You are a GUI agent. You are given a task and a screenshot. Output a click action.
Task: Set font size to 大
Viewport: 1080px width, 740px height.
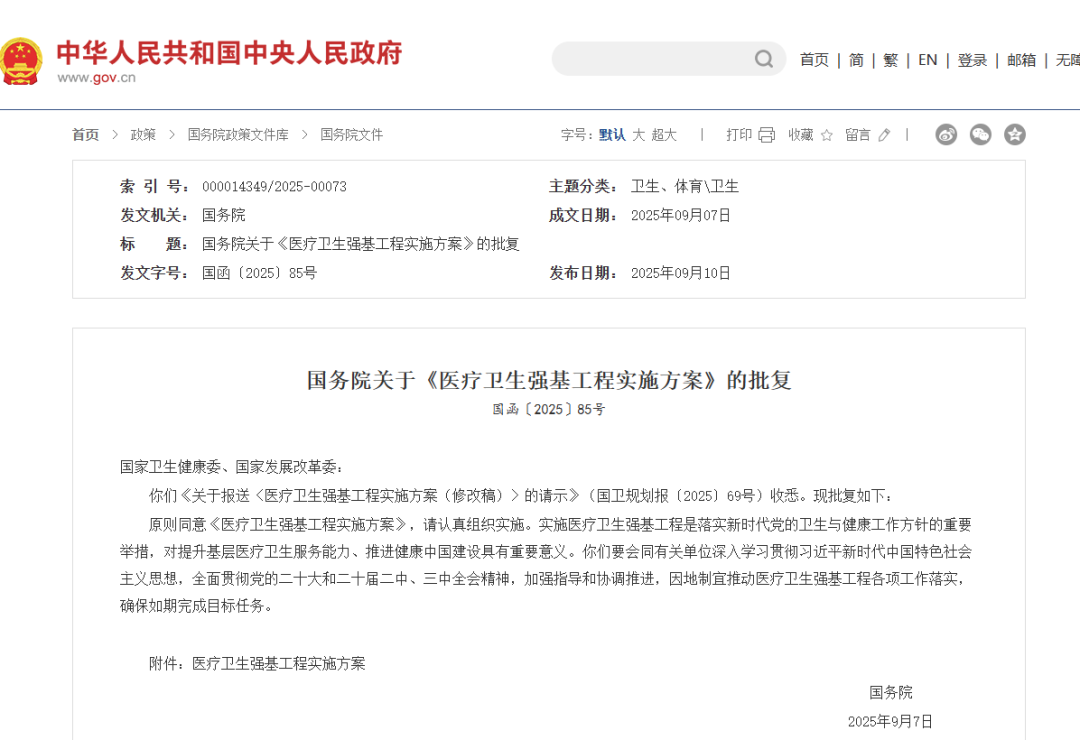point(638,135)
